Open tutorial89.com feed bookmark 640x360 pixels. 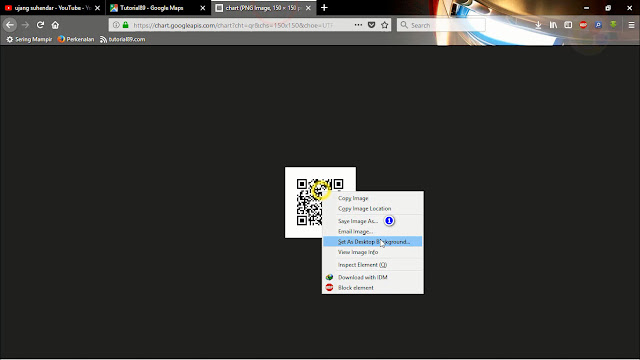click(122, 39)
